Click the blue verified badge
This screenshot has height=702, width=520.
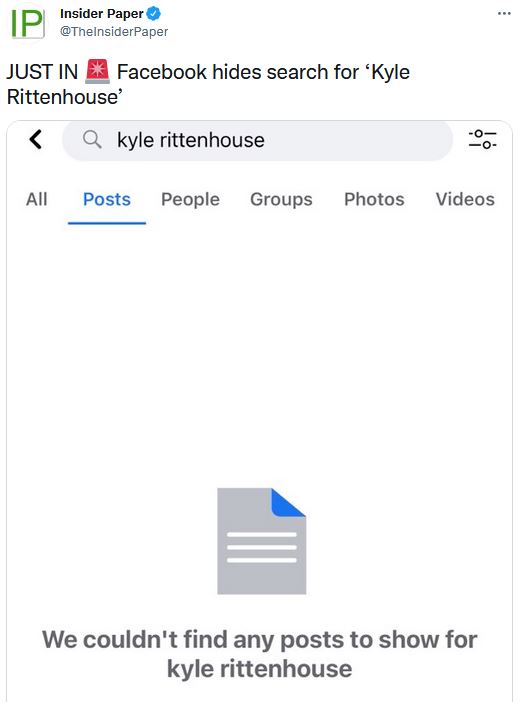click(154, 14)
